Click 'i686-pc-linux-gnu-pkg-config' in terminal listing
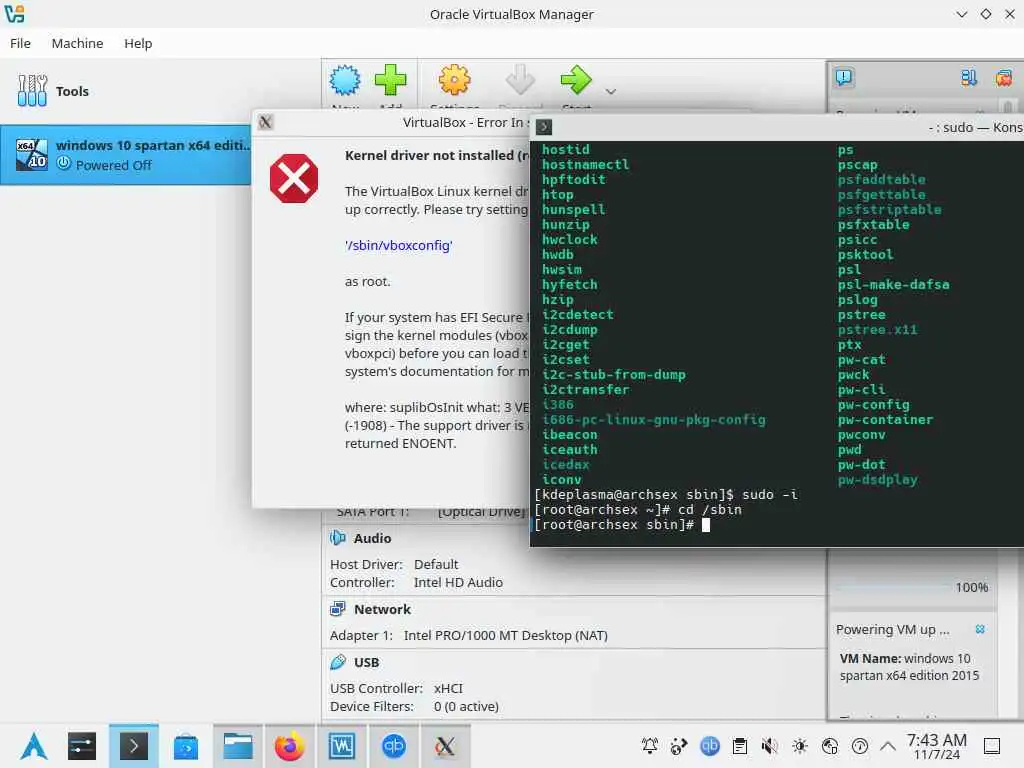This screenshot has width=1024, height=768. click(654, 419)
